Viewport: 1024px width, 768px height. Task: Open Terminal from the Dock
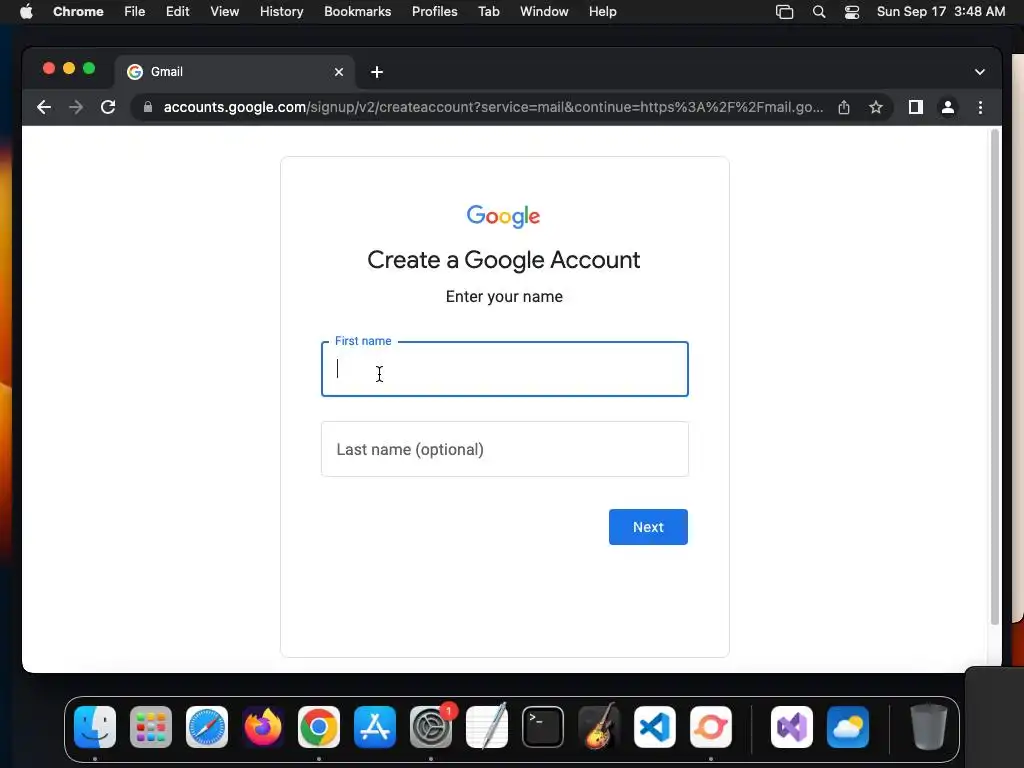[x=543, y=727]
